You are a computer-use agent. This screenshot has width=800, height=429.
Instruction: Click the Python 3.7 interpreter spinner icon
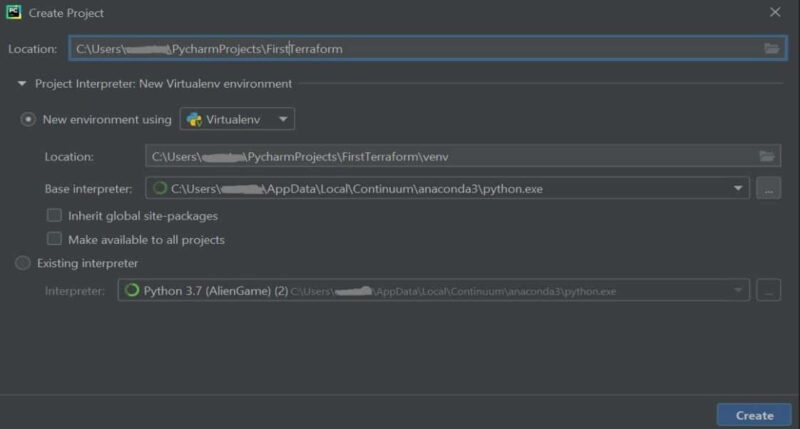tap(132, 290)
